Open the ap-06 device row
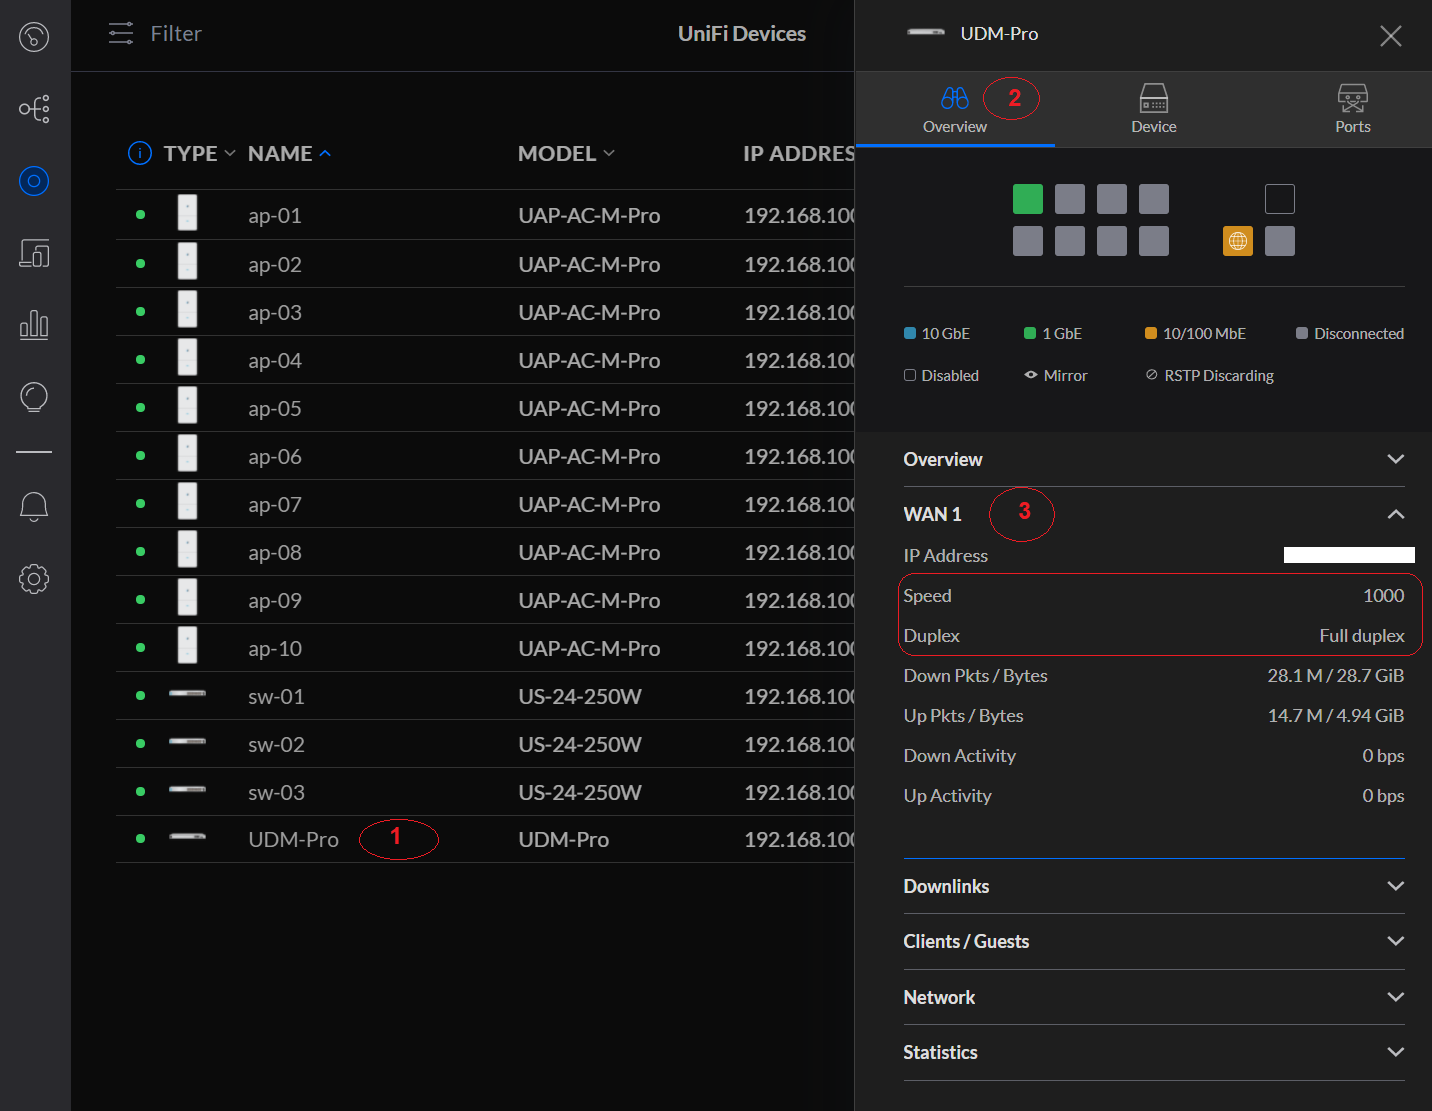Viewport: 1432px width, 1111px height. [485, 456]
